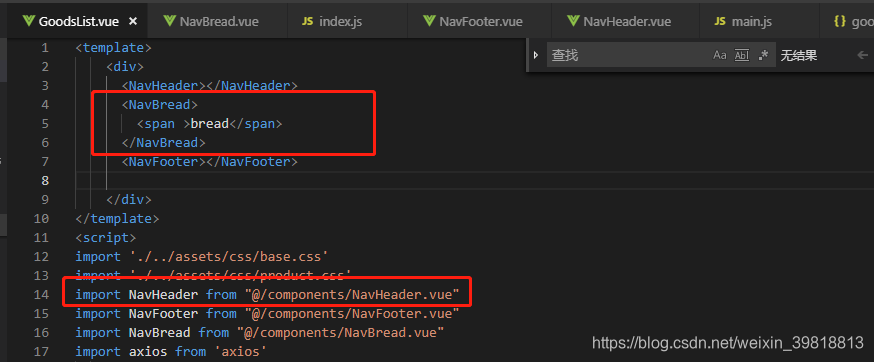Click the opening template tag on line 1
The height and width of the screenshot is (362, 874).
point(114,47)
